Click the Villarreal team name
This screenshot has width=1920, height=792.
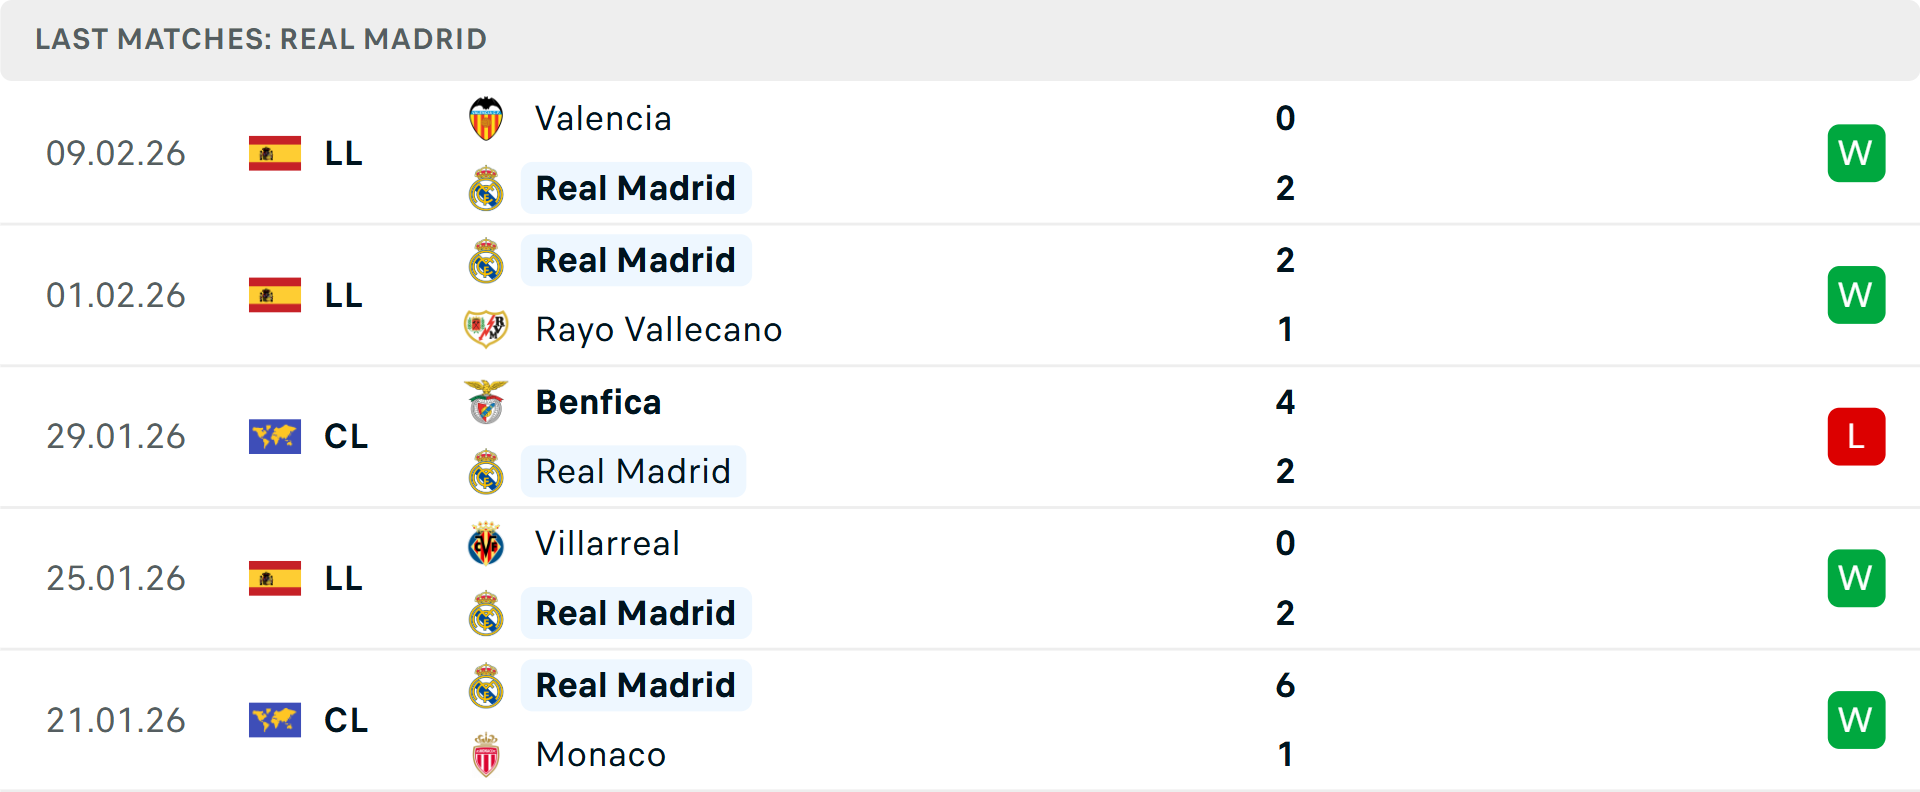607,544
